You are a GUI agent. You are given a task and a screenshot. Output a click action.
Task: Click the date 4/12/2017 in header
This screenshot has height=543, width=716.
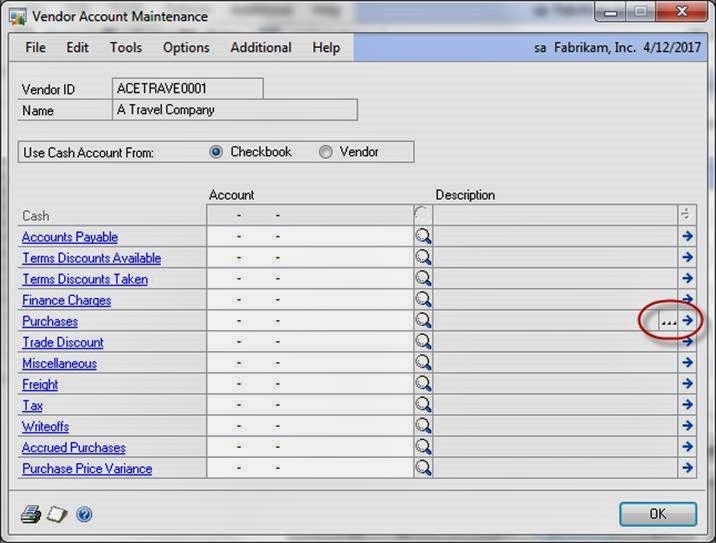pos(672,47)
